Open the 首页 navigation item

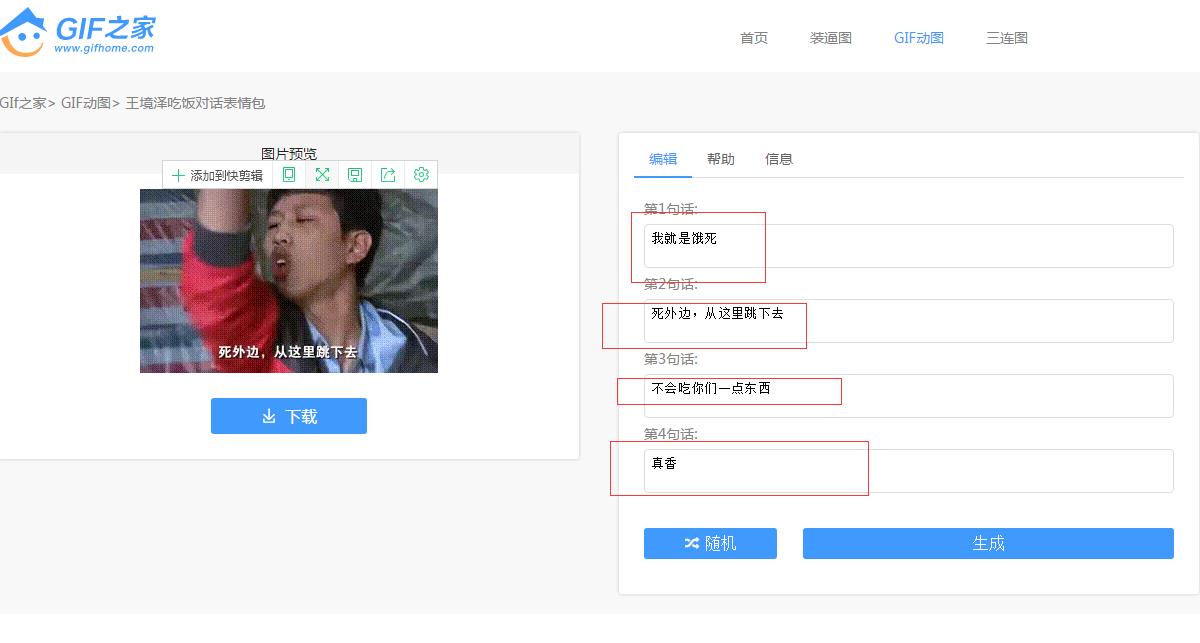pos(754,38)
